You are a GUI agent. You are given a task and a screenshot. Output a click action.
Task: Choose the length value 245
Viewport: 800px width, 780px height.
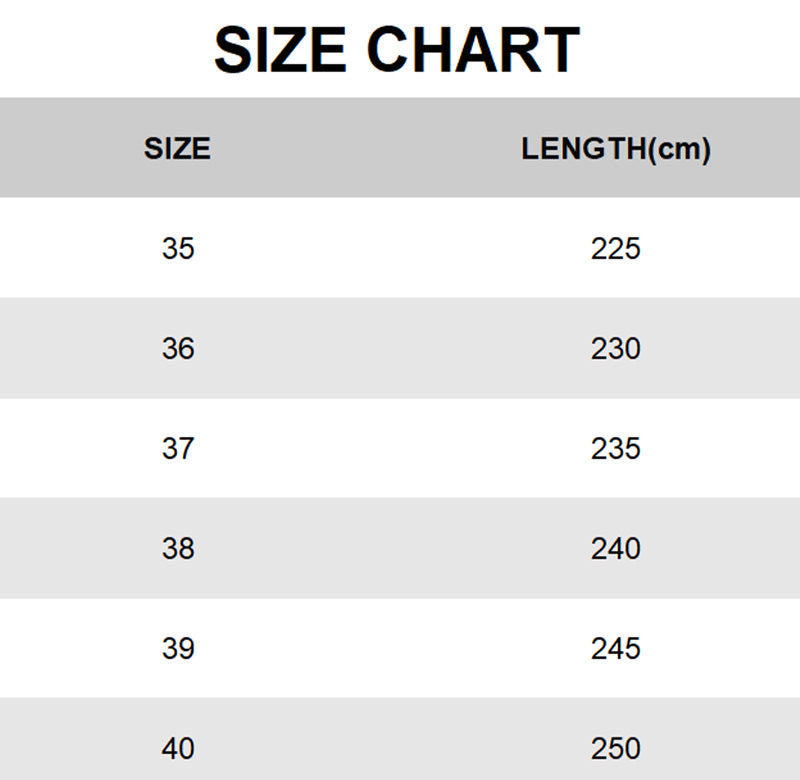pyautogui.click(x=615, y=648)
